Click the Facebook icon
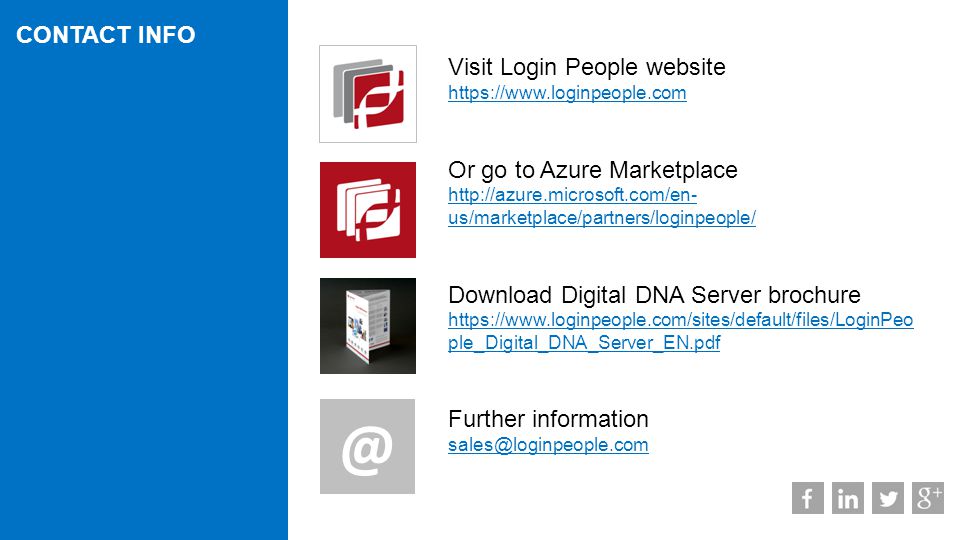The image size is (960, 540). (x=807, y=498)
